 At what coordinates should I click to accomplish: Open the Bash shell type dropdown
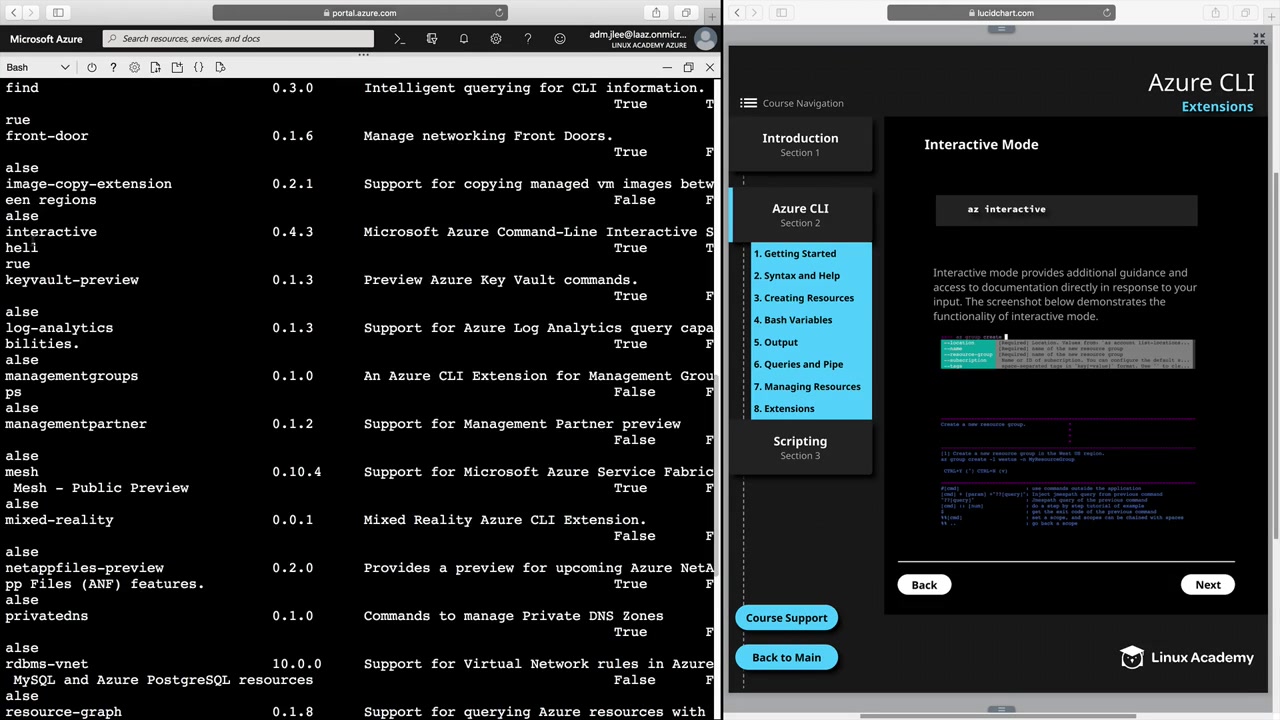tap(37, 67)
